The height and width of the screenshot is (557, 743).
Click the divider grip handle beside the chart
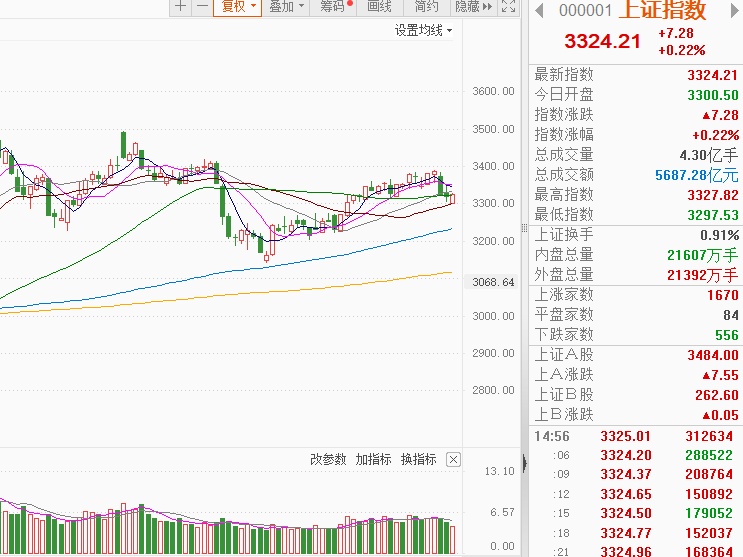coord(525,228)
